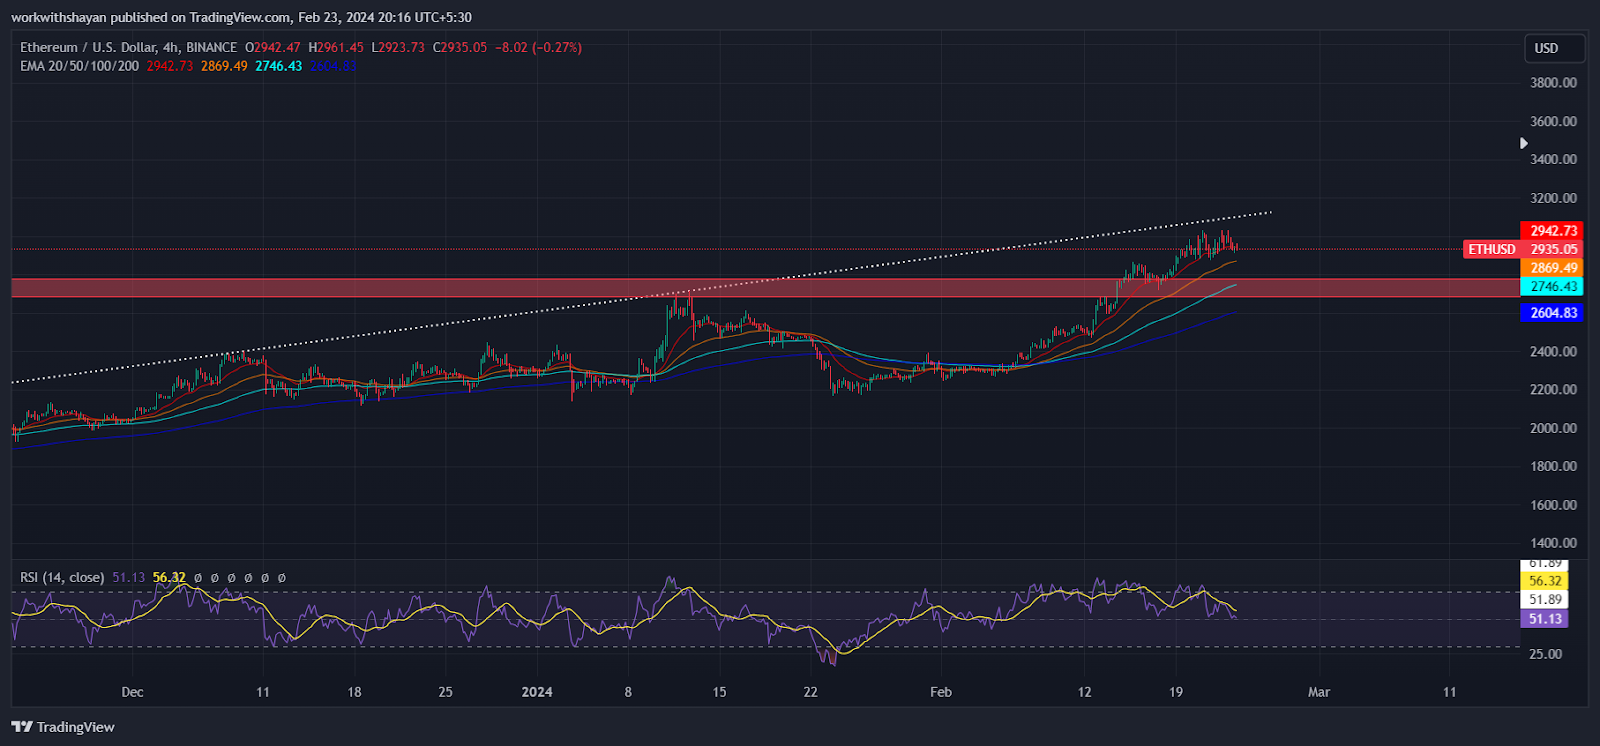
Task: Click the RSI legend value 51.13
Action: (128, 577)
